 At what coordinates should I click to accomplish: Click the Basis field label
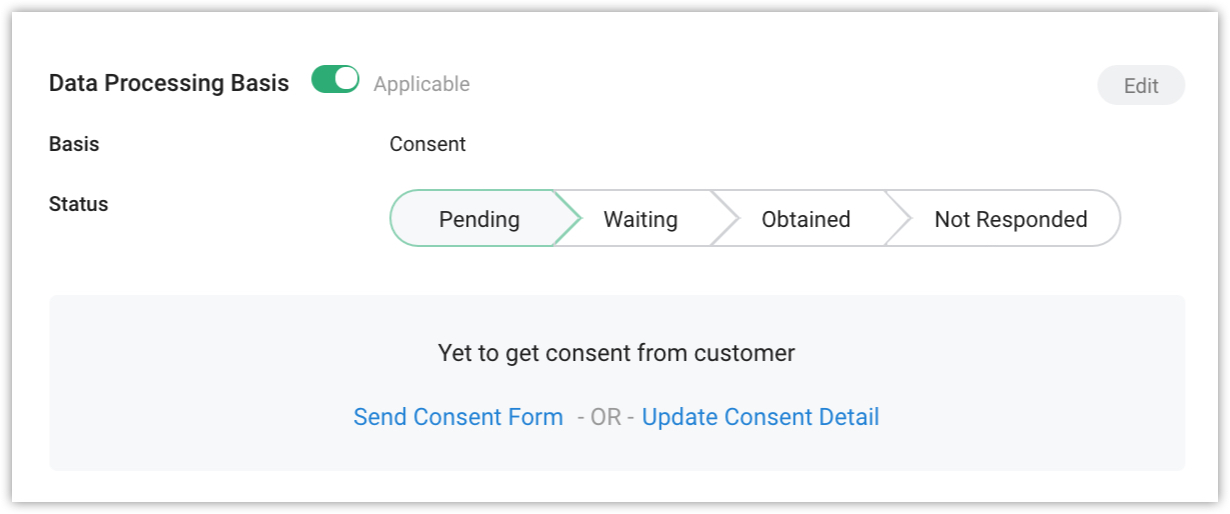click(x=74, y=144)
